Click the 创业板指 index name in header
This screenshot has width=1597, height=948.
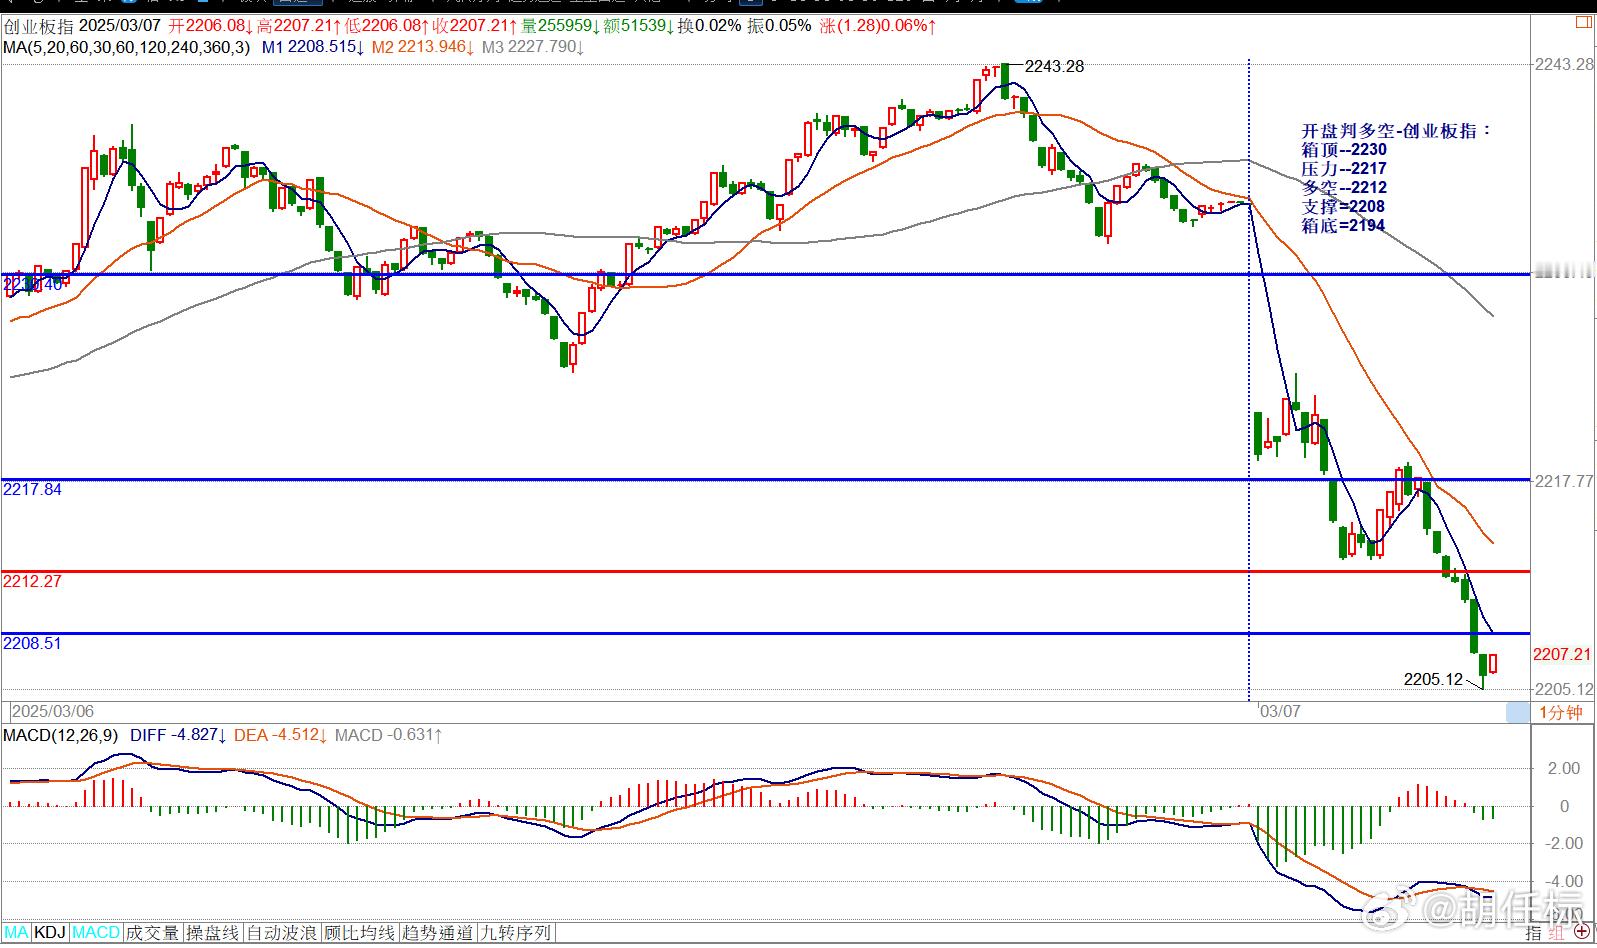[x=37, y=26]
